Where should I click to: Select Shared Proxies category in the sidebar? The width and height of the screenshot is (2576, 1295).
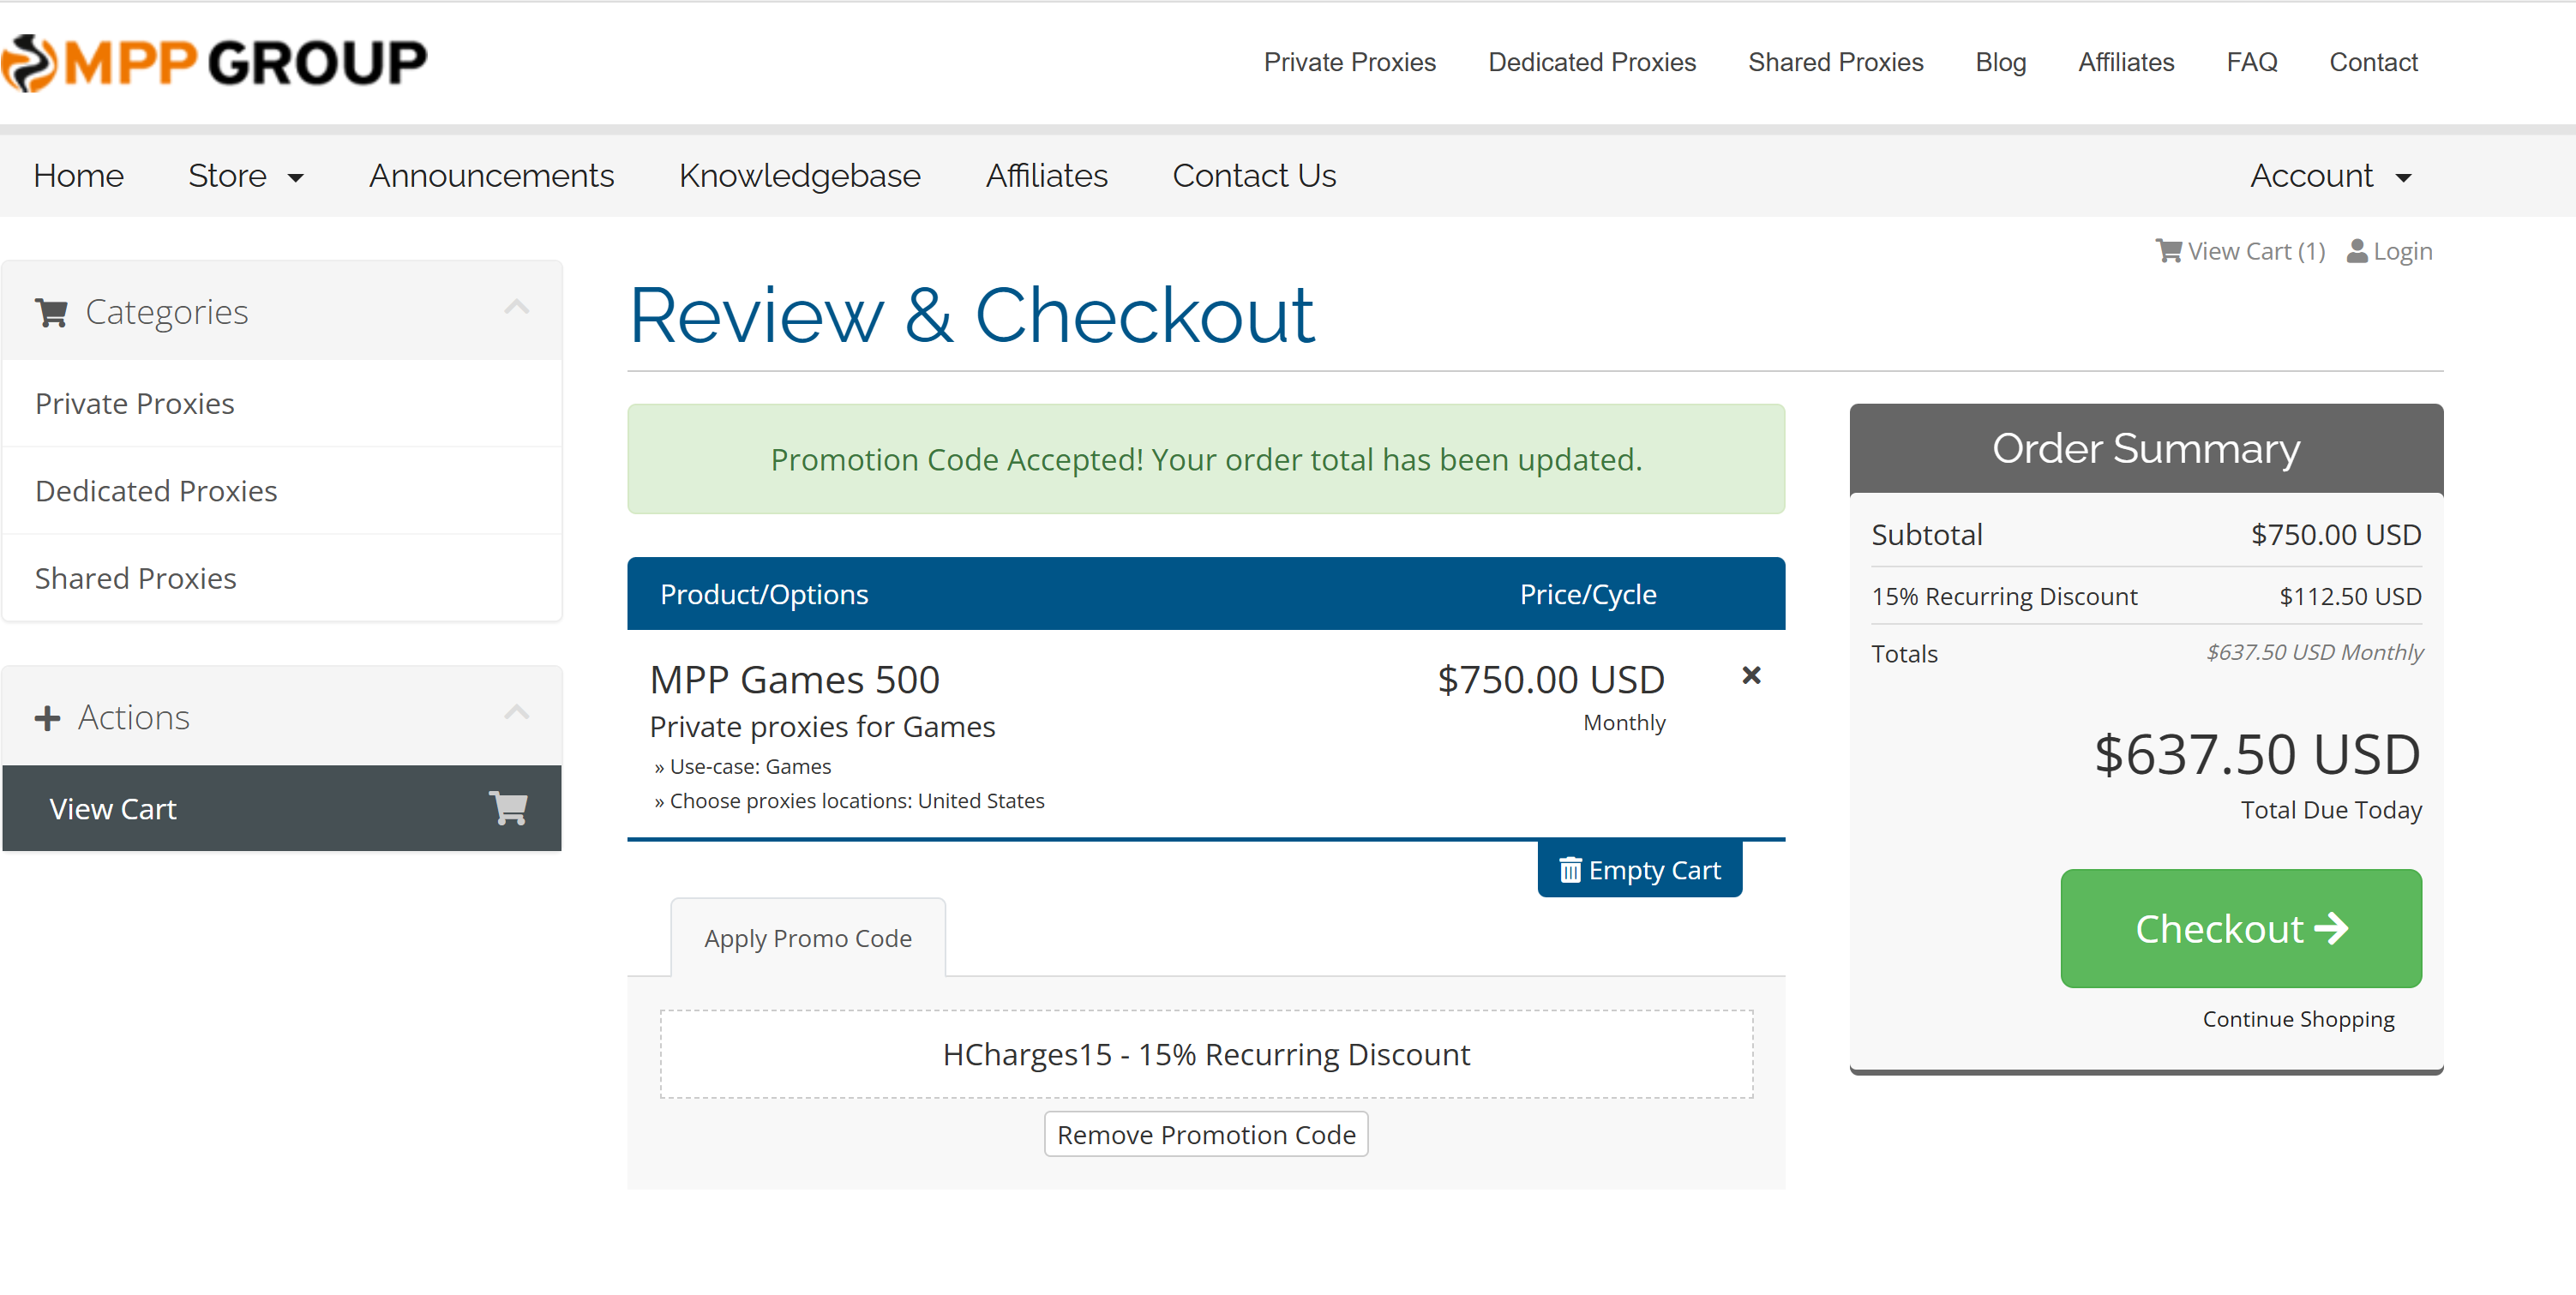pos(282,578)
